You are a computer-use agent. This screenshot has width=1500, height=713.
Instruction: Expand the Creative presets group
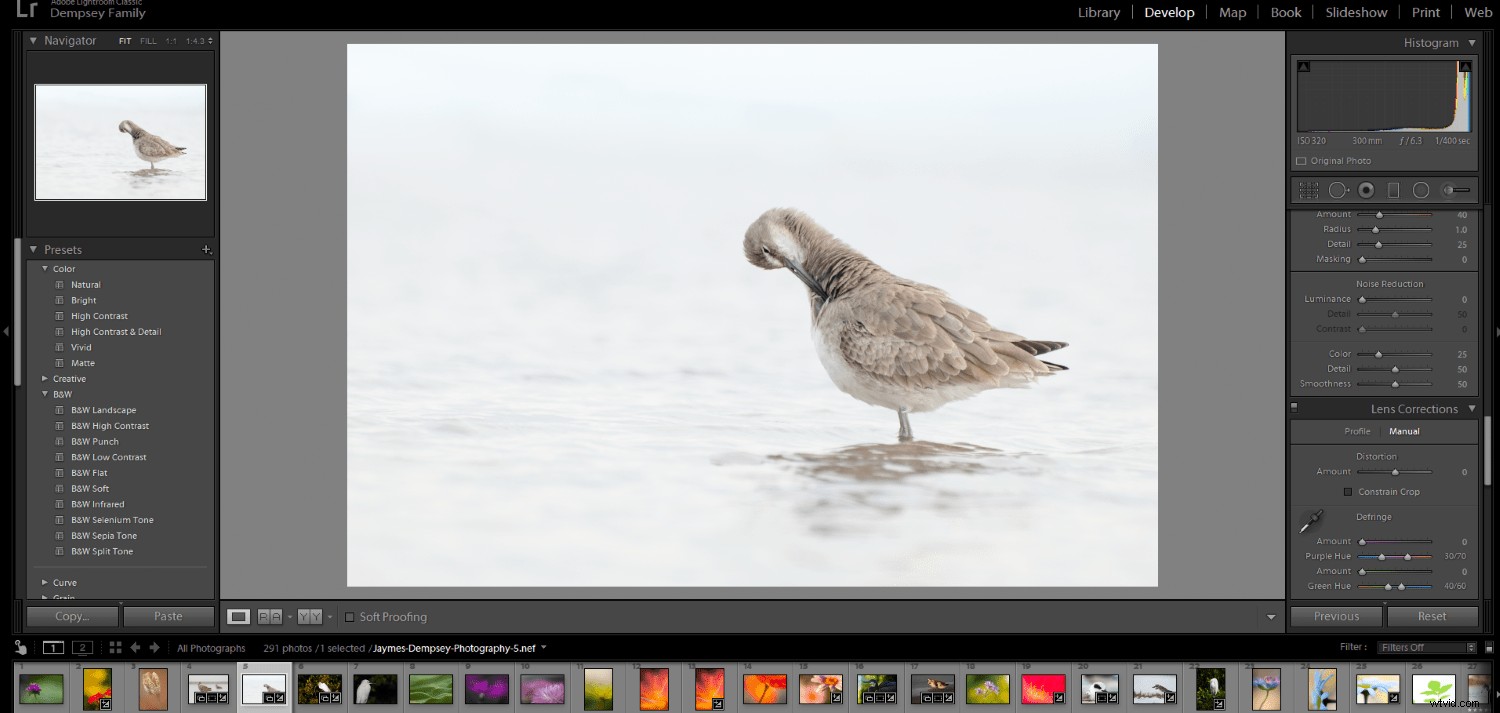tap(44, 378)
